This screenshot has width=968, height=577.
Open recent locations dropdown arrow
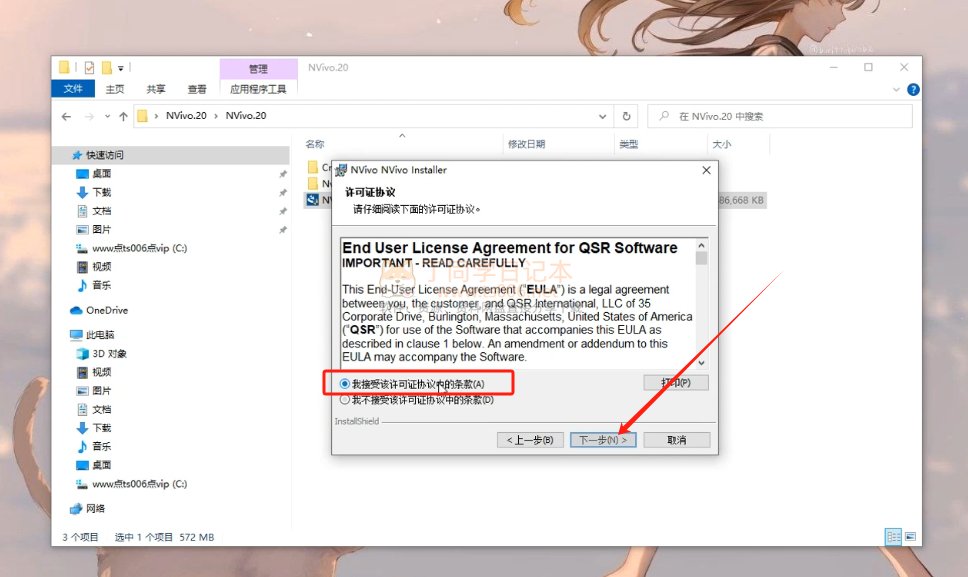[107, 116]
